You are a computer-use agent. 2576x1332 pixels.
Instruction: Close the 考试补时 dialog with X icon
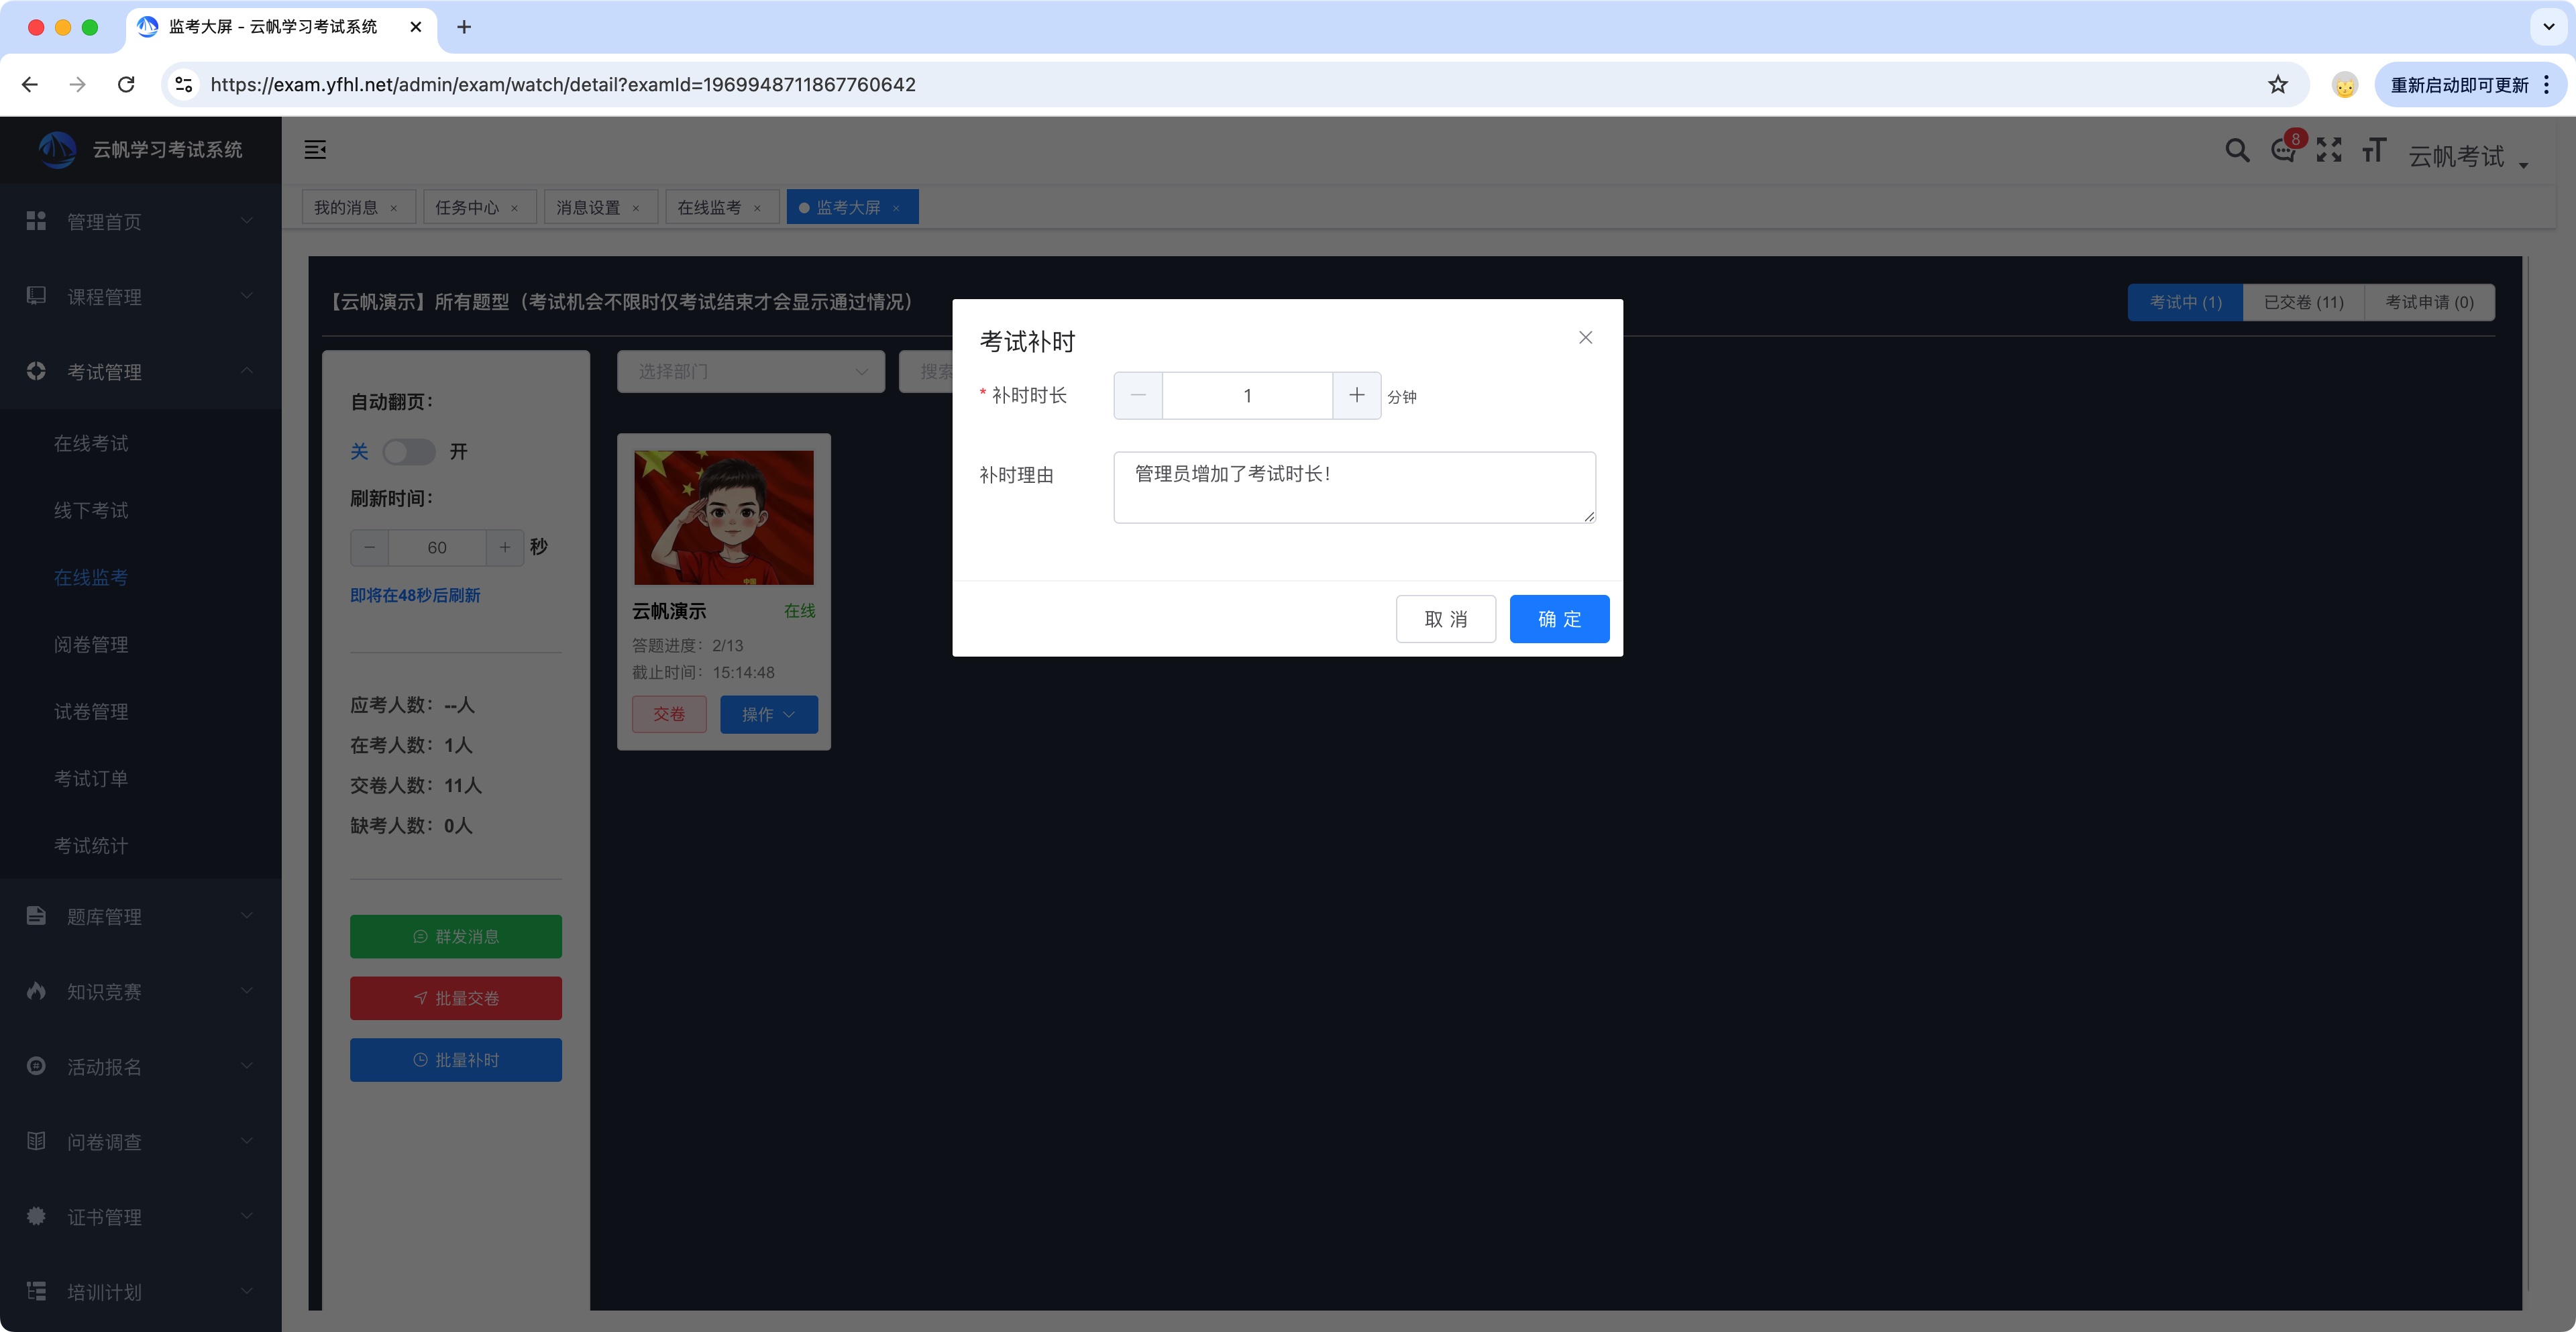tap(1585, 338)
